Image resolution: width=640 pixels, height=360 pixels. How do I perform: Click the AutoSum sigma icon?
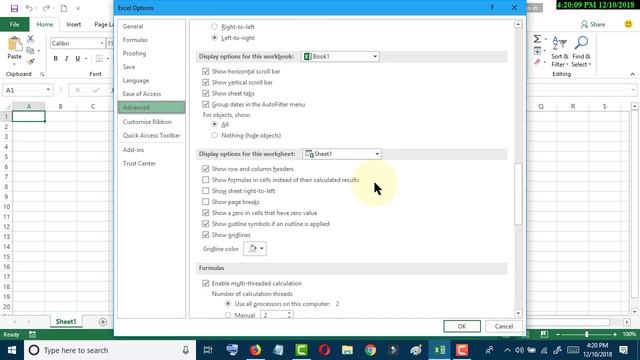click(537, 39)
